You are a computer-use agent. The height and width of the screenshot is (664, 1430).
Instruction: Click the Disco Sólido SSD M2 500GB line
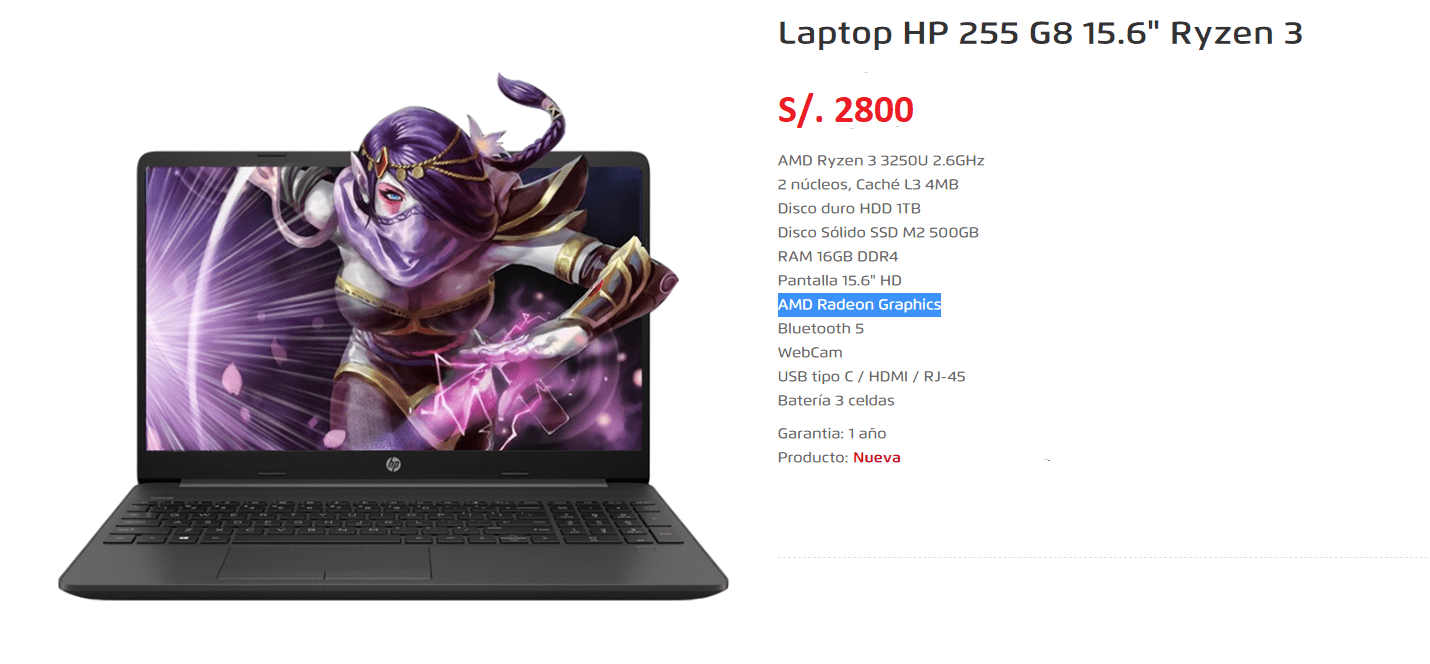(878, 232)
